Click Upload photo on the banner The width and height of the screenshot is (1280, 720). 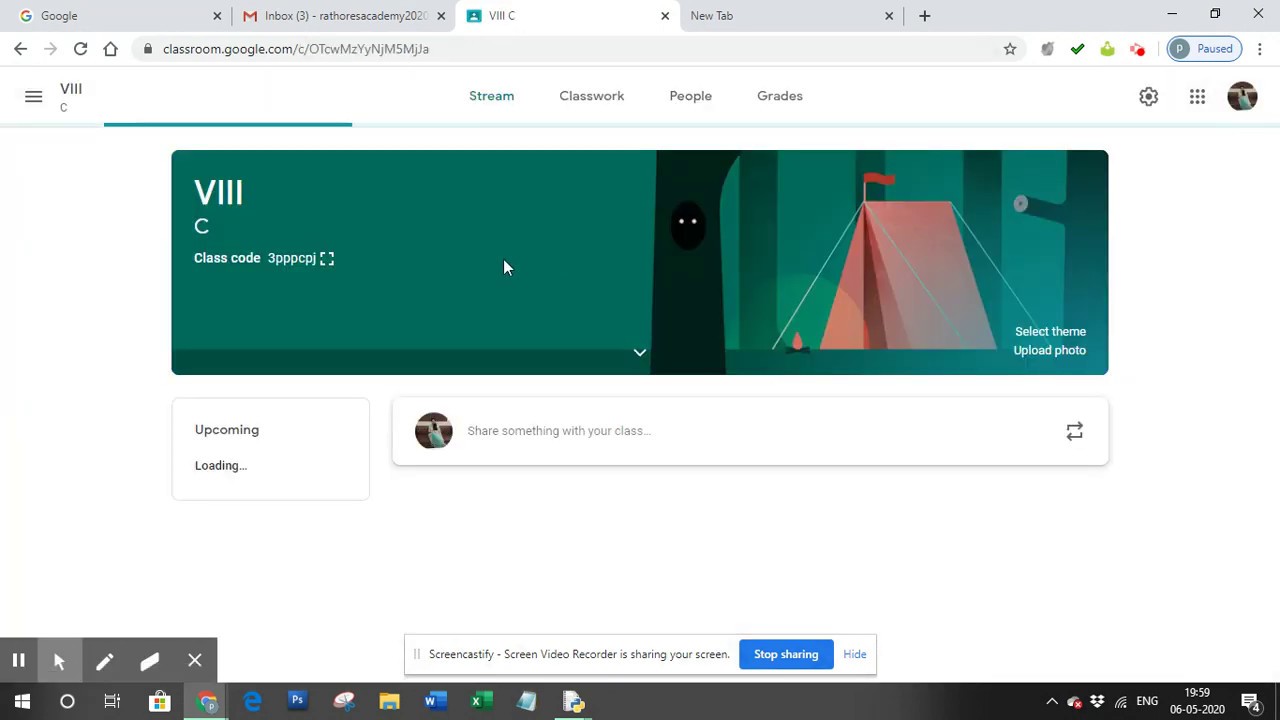pos(1049,350)
